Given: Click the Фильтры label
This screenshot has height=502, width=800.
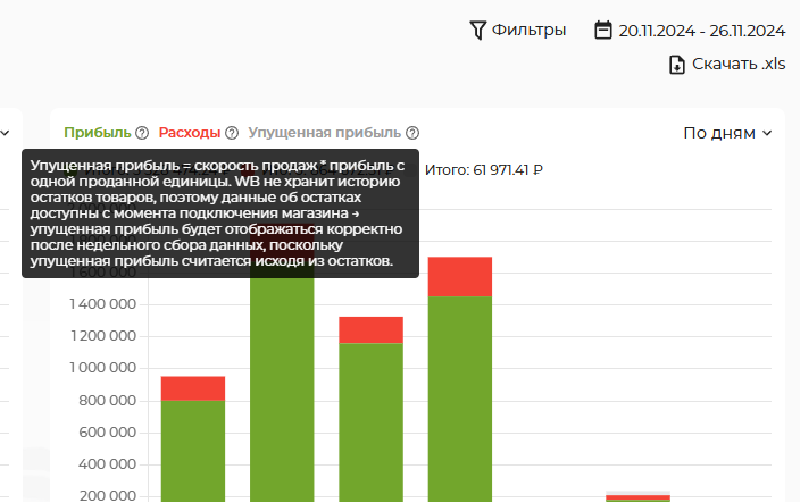Looking at the screenshot, I should (x=529, y=30).
